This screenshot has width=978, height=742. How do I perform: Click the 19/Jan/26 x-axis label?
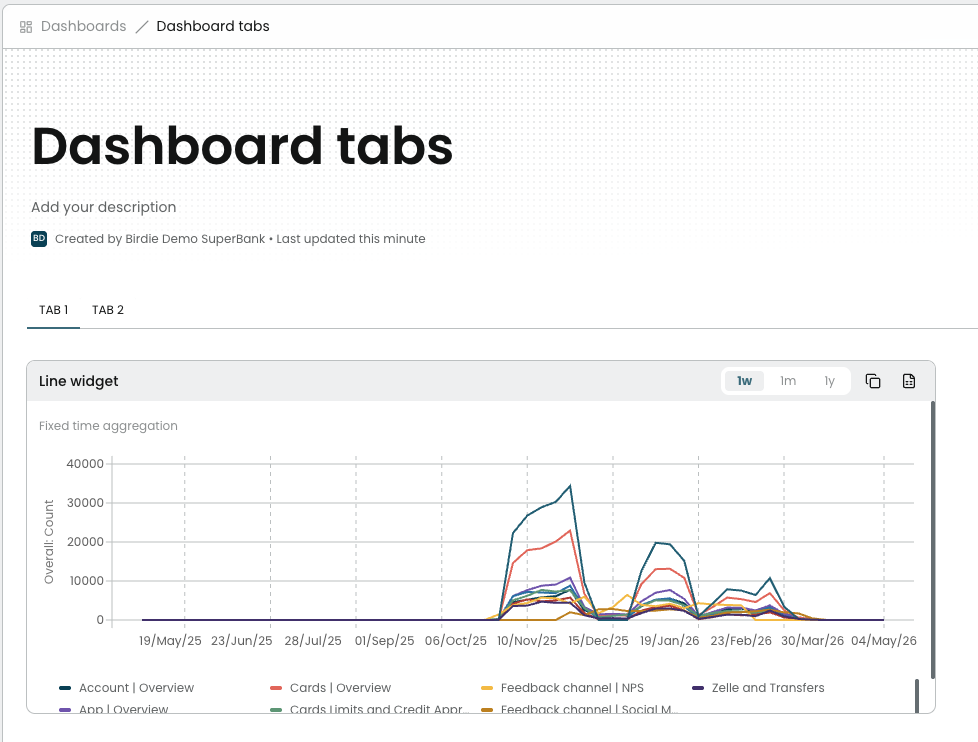(x=669, y=641)
